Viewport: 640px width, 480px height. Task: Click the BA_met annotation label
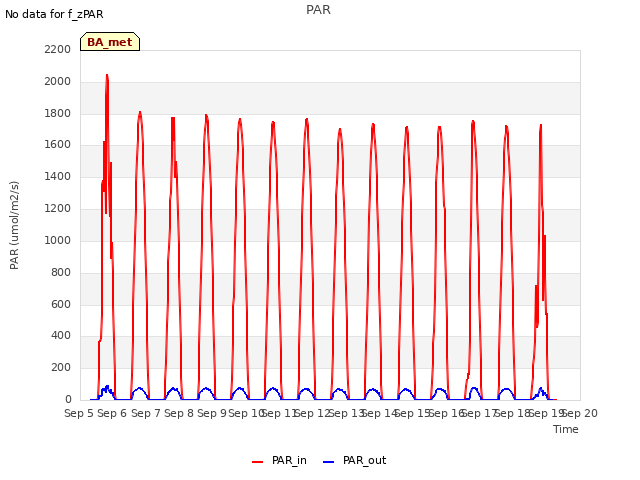click(x=110, y=42)
